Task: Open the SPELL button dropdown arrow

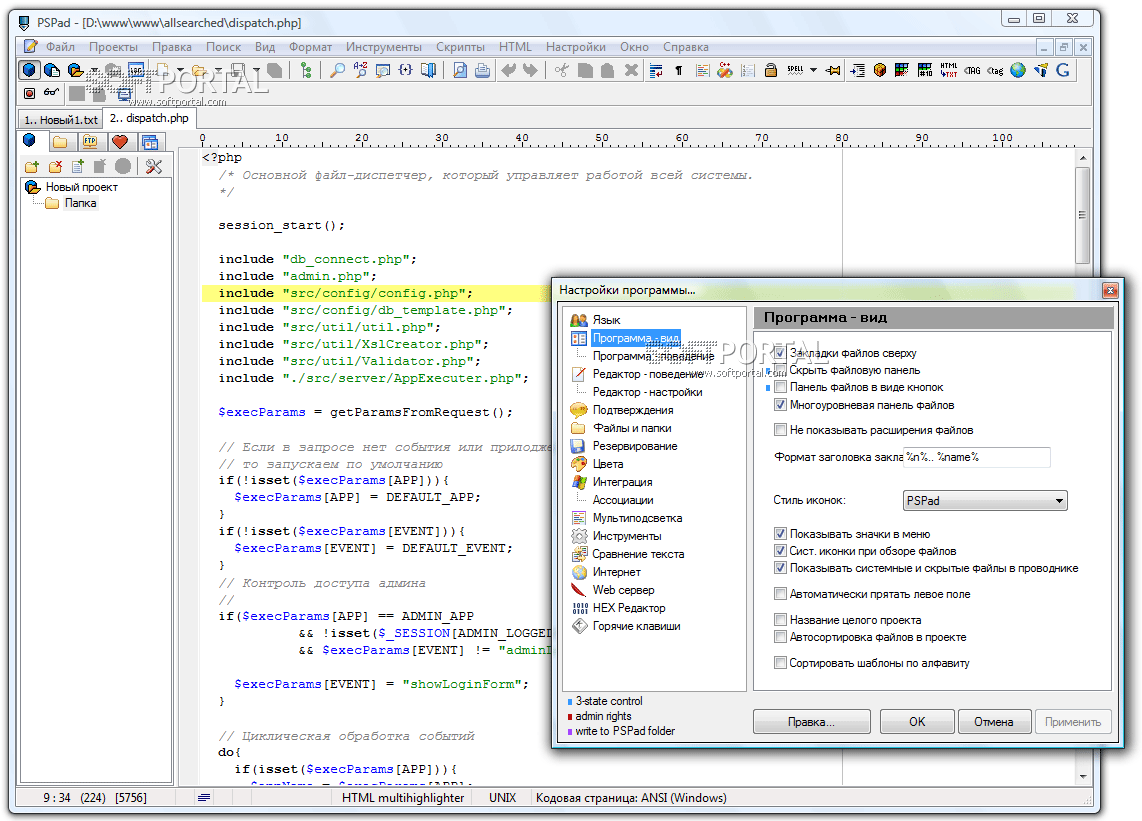Action: [x=814, y=70]
